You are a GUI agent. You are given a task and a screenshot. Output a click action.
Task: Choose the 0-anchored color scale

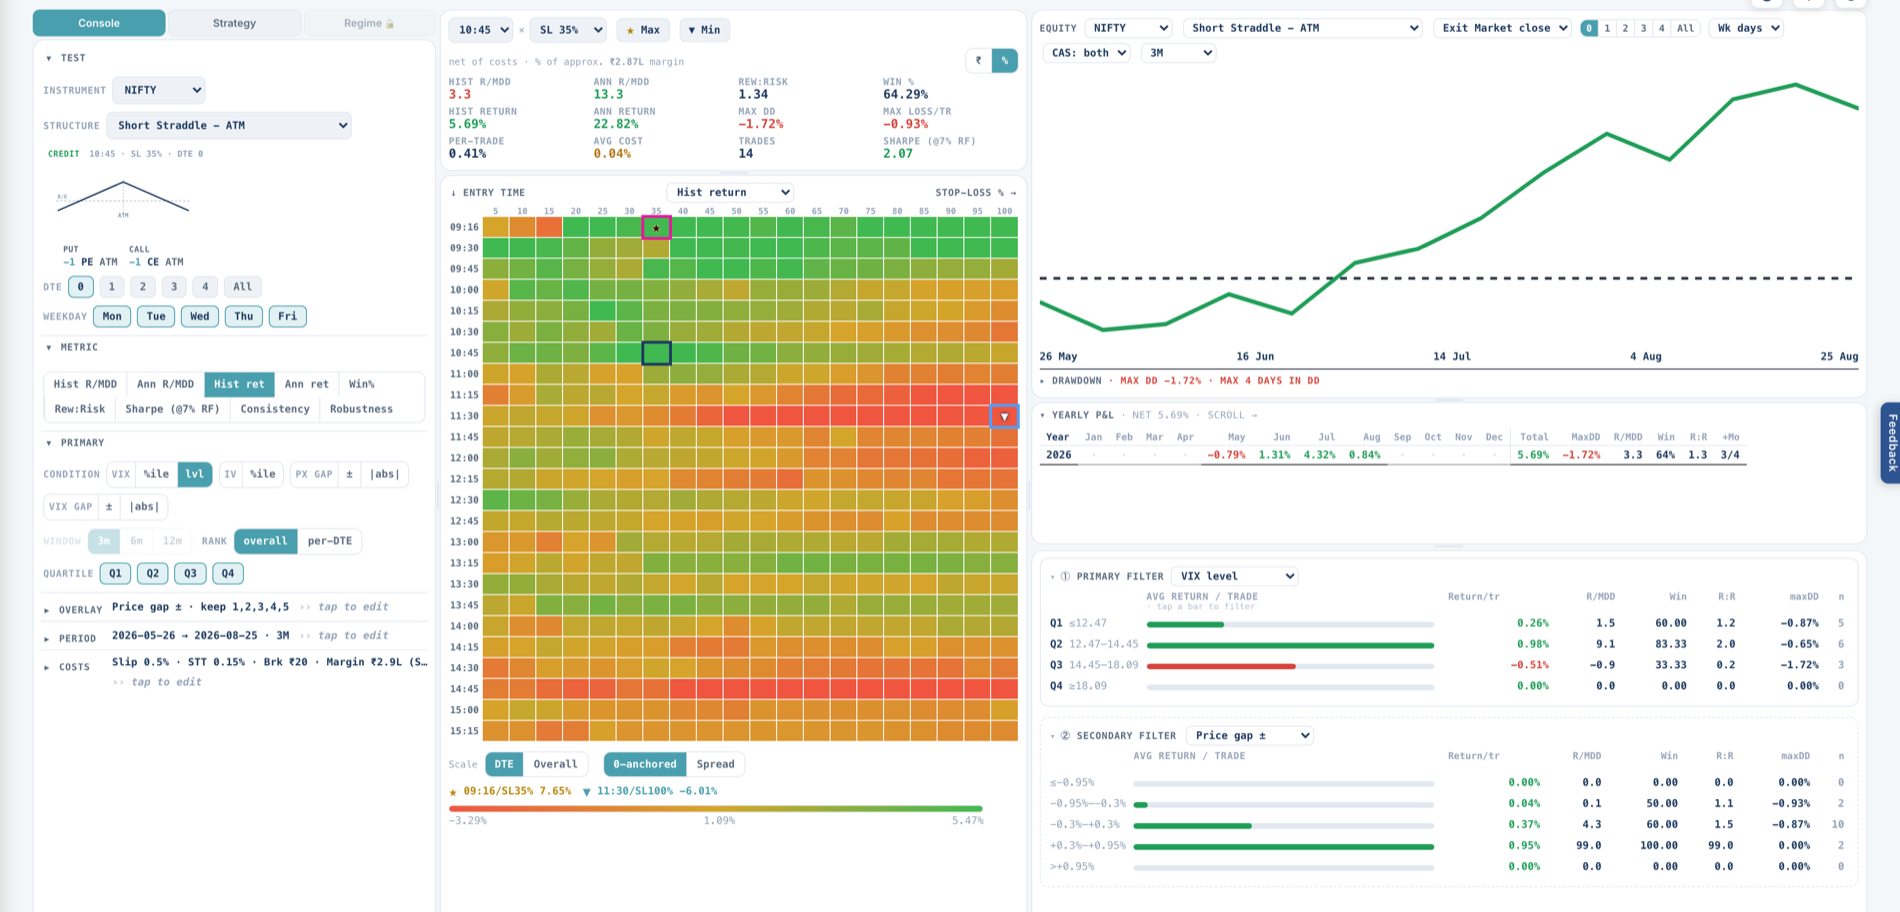click(645, 764)
